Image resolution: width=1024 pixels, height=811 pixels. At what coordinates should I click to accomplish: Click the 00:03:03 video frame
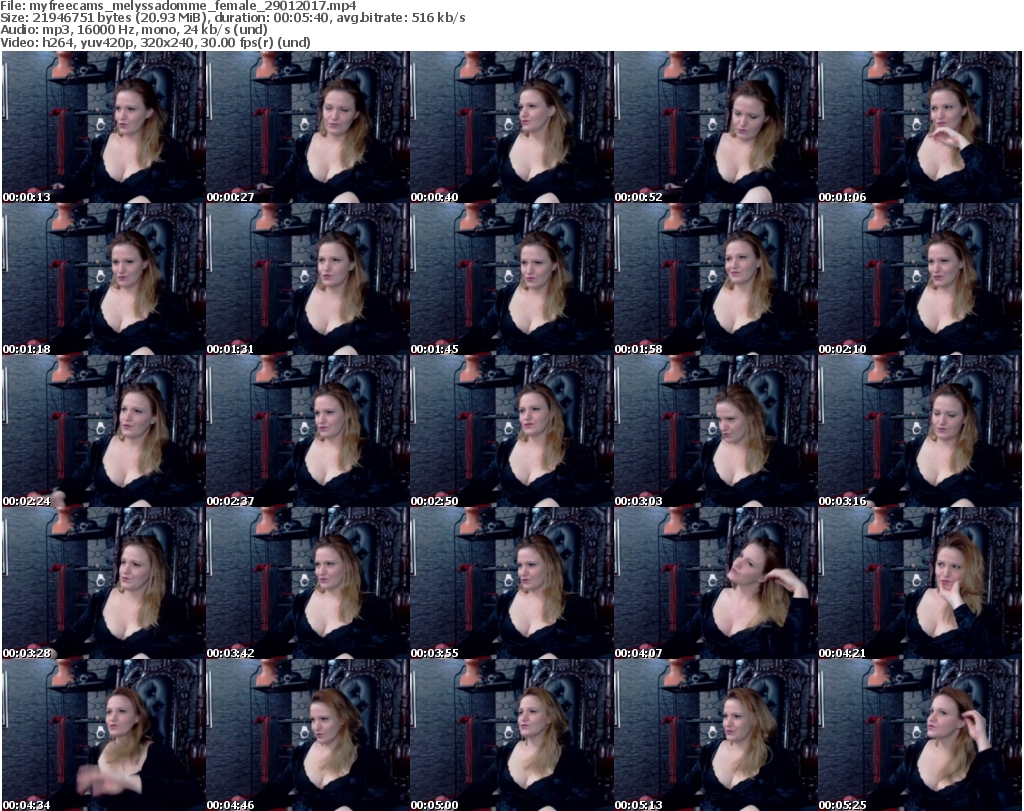715,432
